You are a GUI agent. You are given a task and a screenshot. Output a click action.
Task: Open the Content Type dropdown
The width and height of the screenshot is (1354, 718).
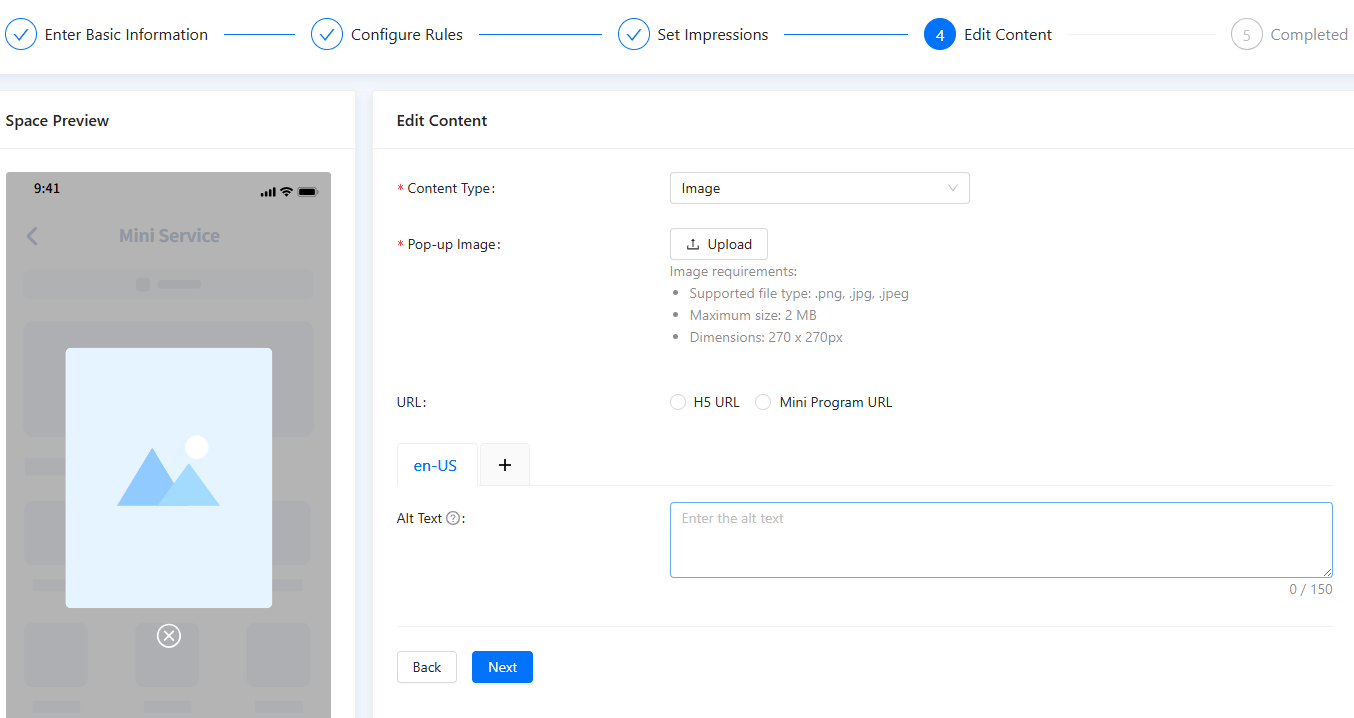pyautogui.click(x=820, y=188)
